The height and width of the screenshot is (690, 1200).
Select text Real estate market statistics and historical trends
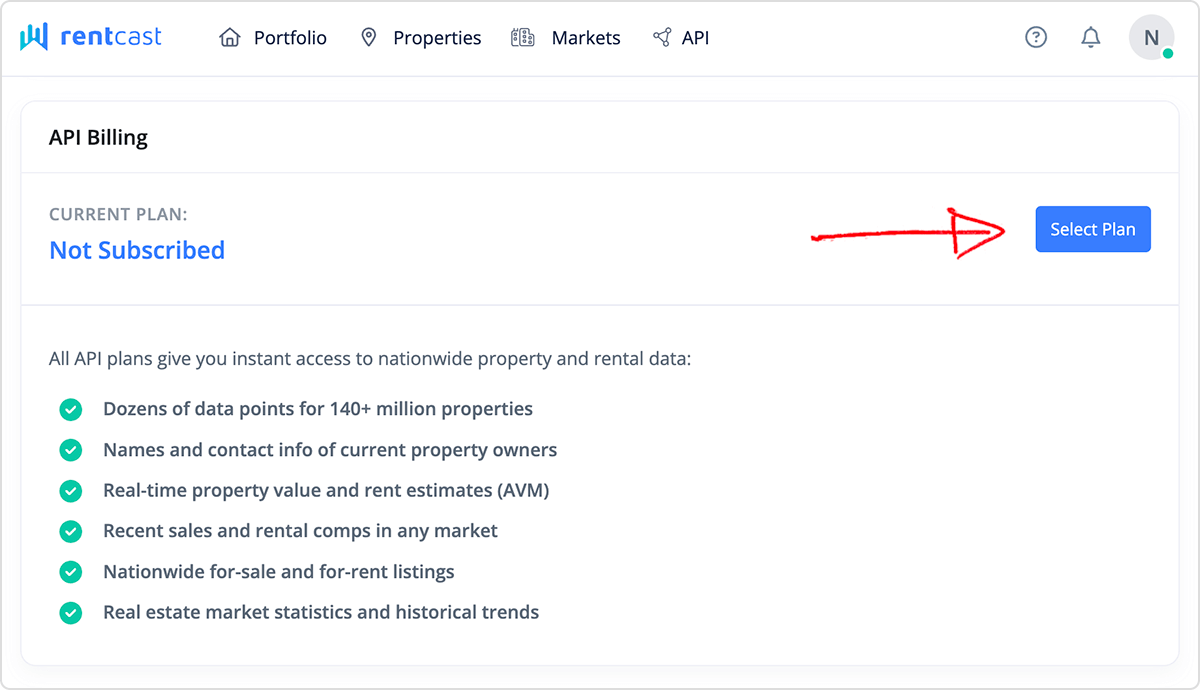click(x=321, y=613)
